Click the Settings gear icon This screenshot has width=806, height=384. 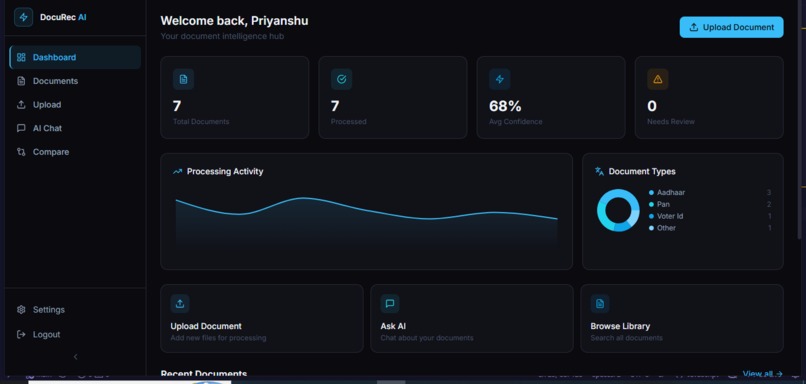[21, 309]
